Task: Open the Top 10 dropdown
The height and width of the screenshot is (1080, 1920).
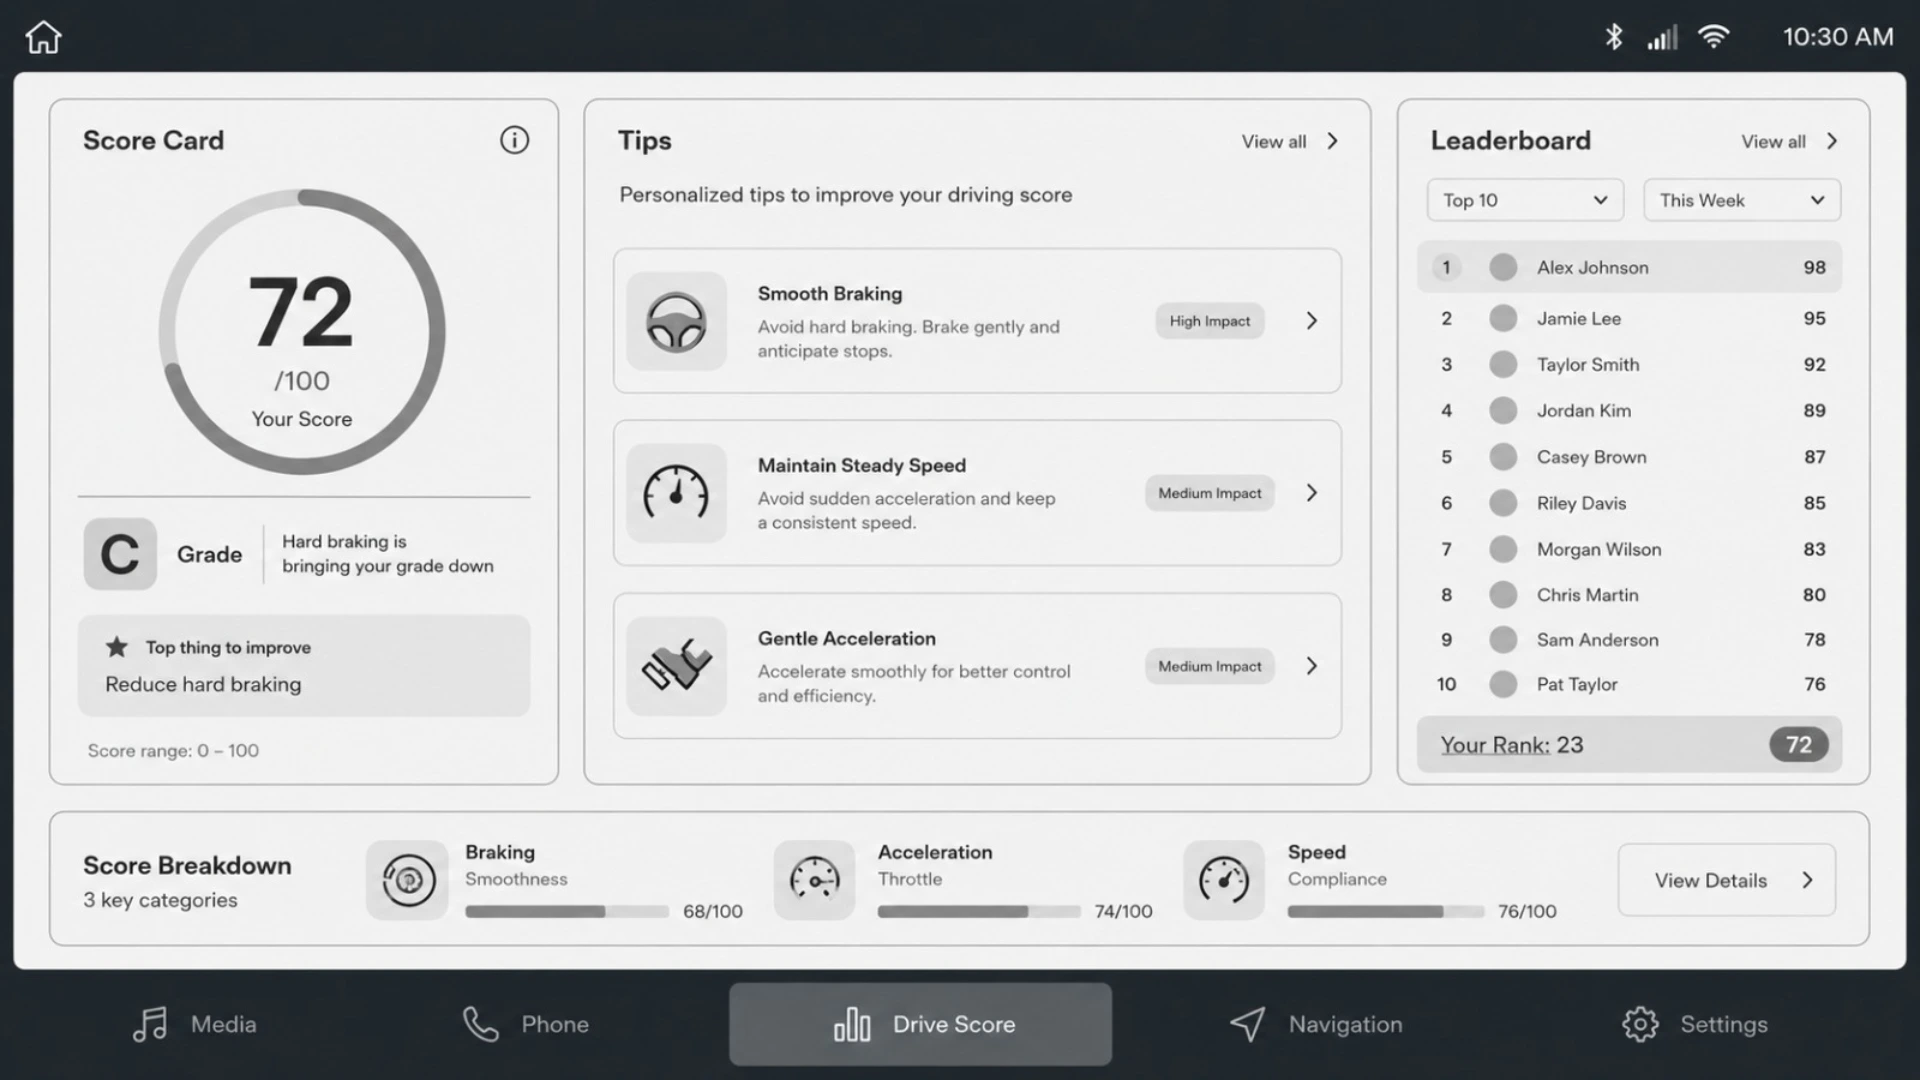Action: pyautogui.click(x=1525, y=200)
